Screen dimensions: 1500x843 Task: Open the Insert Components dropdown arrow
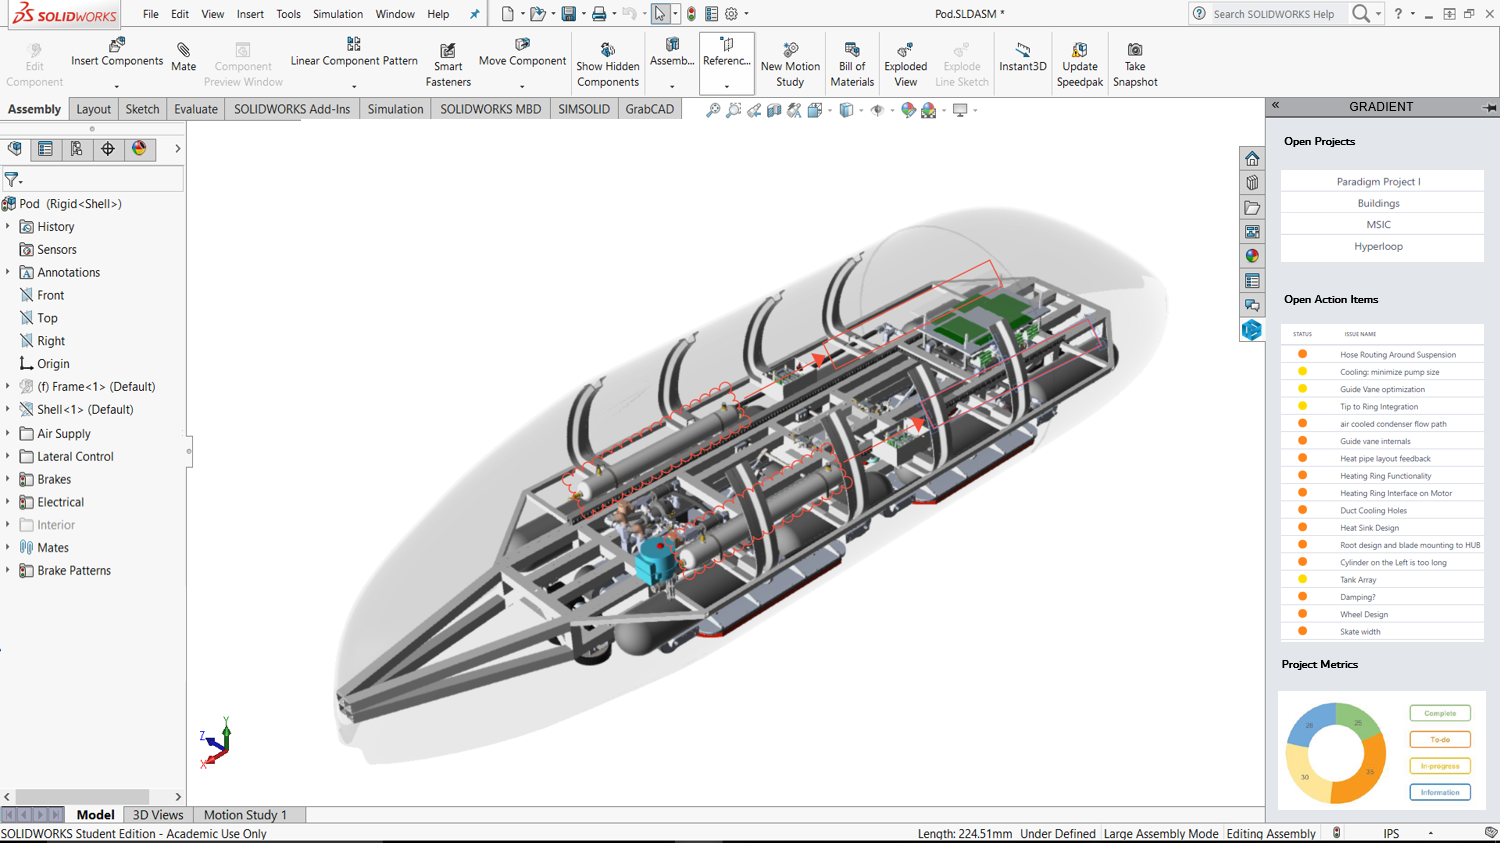point(117,87)
